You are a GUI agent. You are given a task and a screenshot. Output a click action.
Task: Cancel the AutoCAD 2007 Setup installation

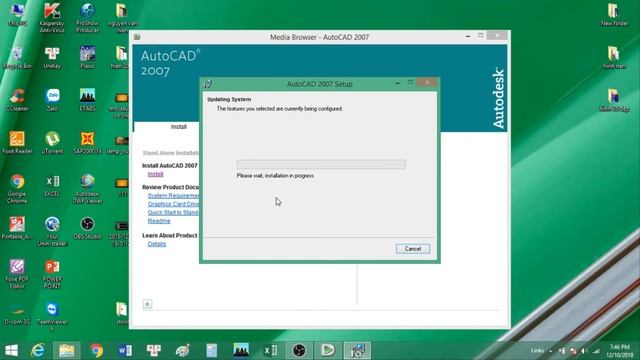point(413,249)
